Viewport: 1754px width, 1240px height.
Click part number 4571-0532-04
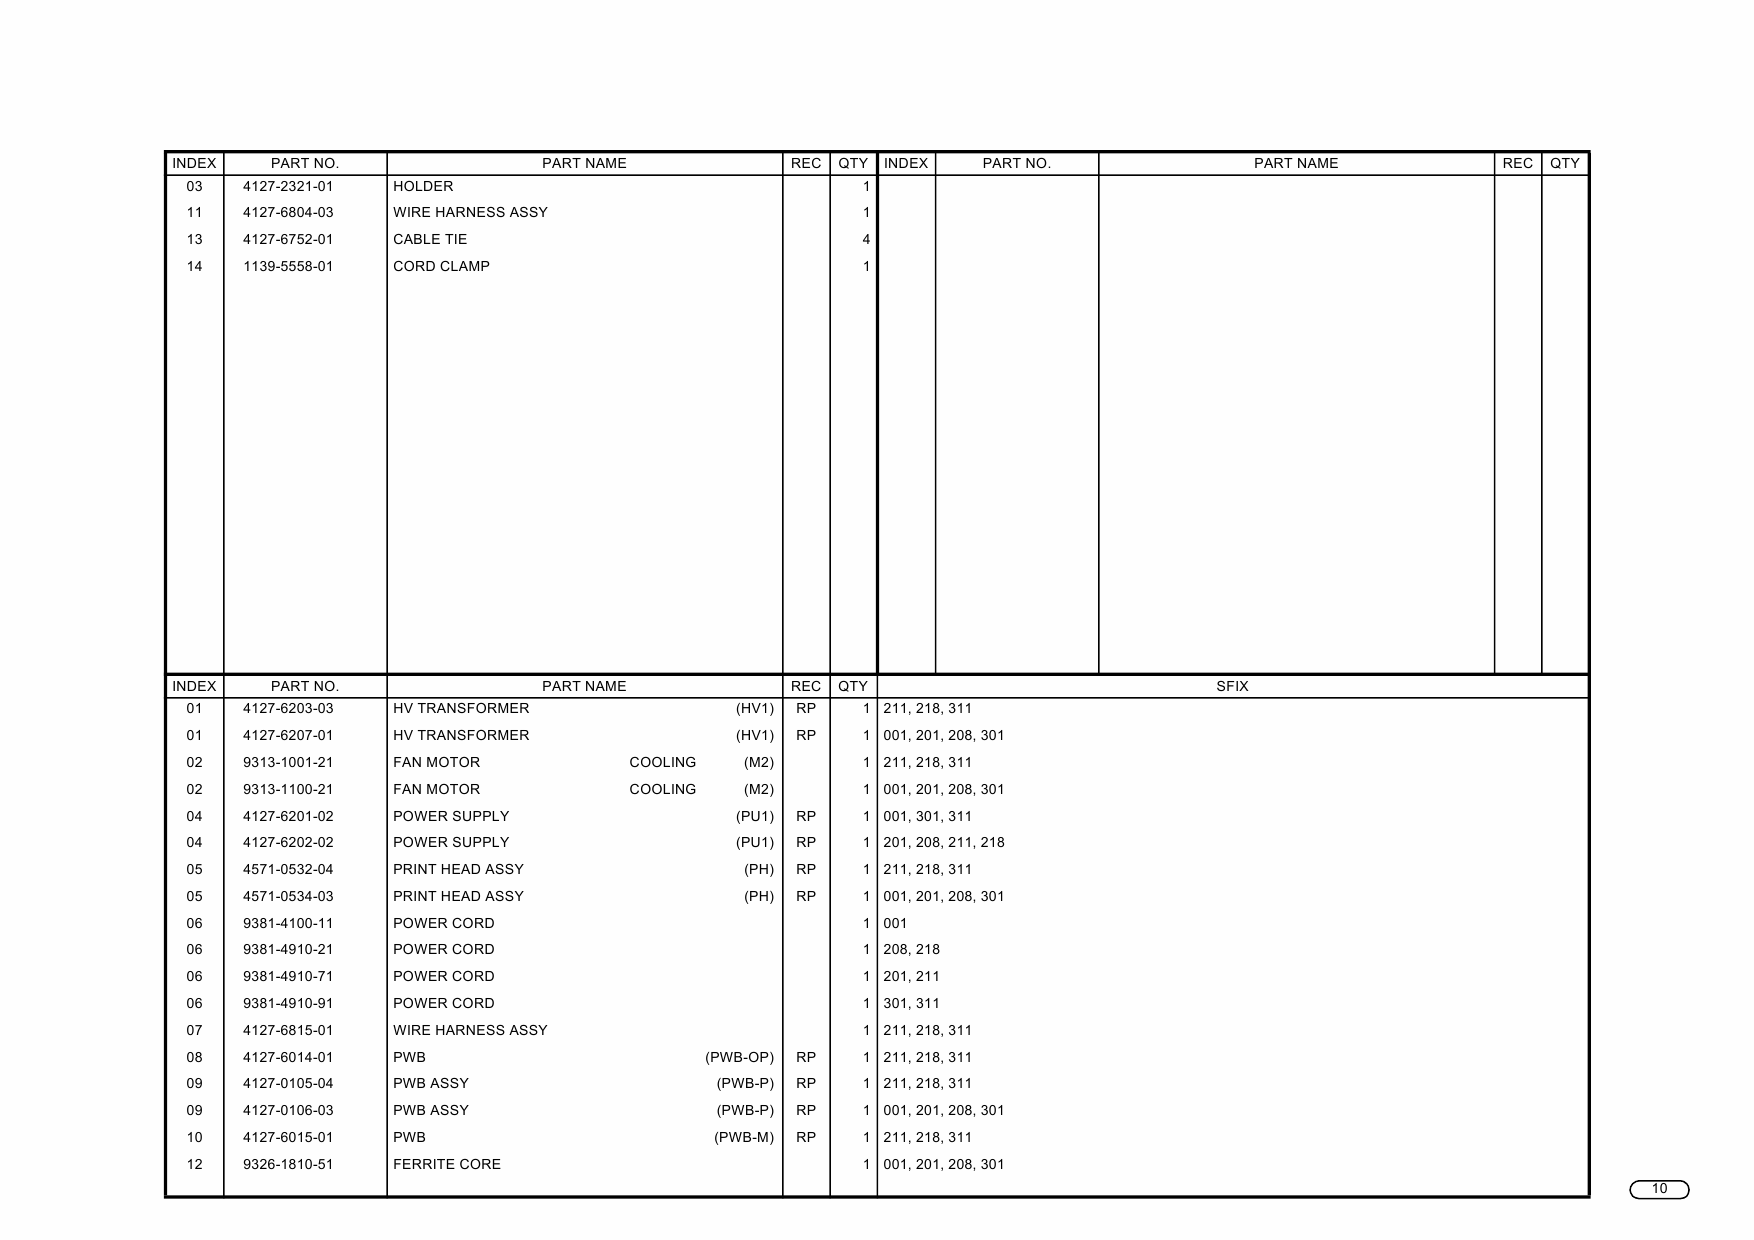(x=288, y=869)
